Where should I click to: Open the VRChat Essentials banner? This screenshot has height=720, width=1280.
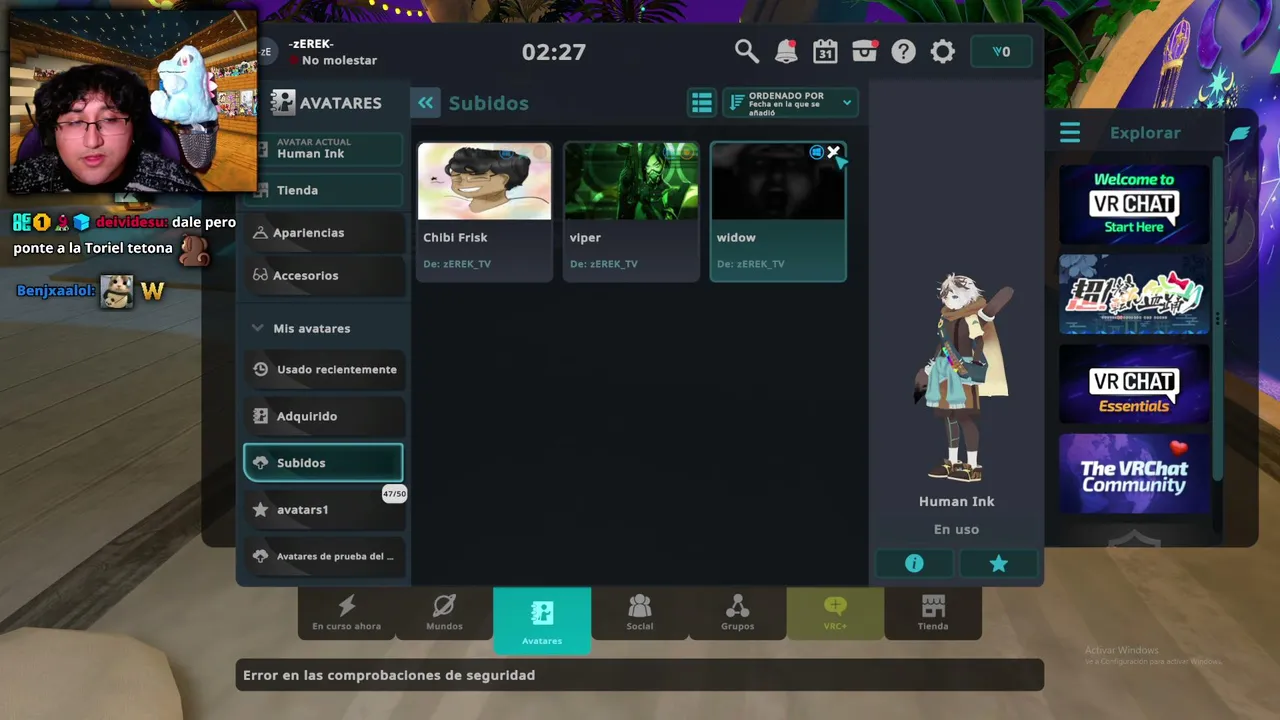click(x=1134, y=384)
